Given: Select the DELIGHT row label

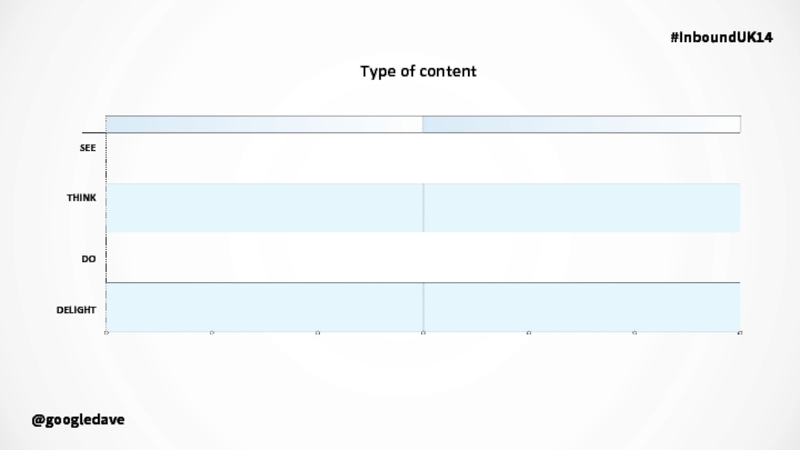Looking at the screenshot, I should pyautogui.click(x=76, y=310).
